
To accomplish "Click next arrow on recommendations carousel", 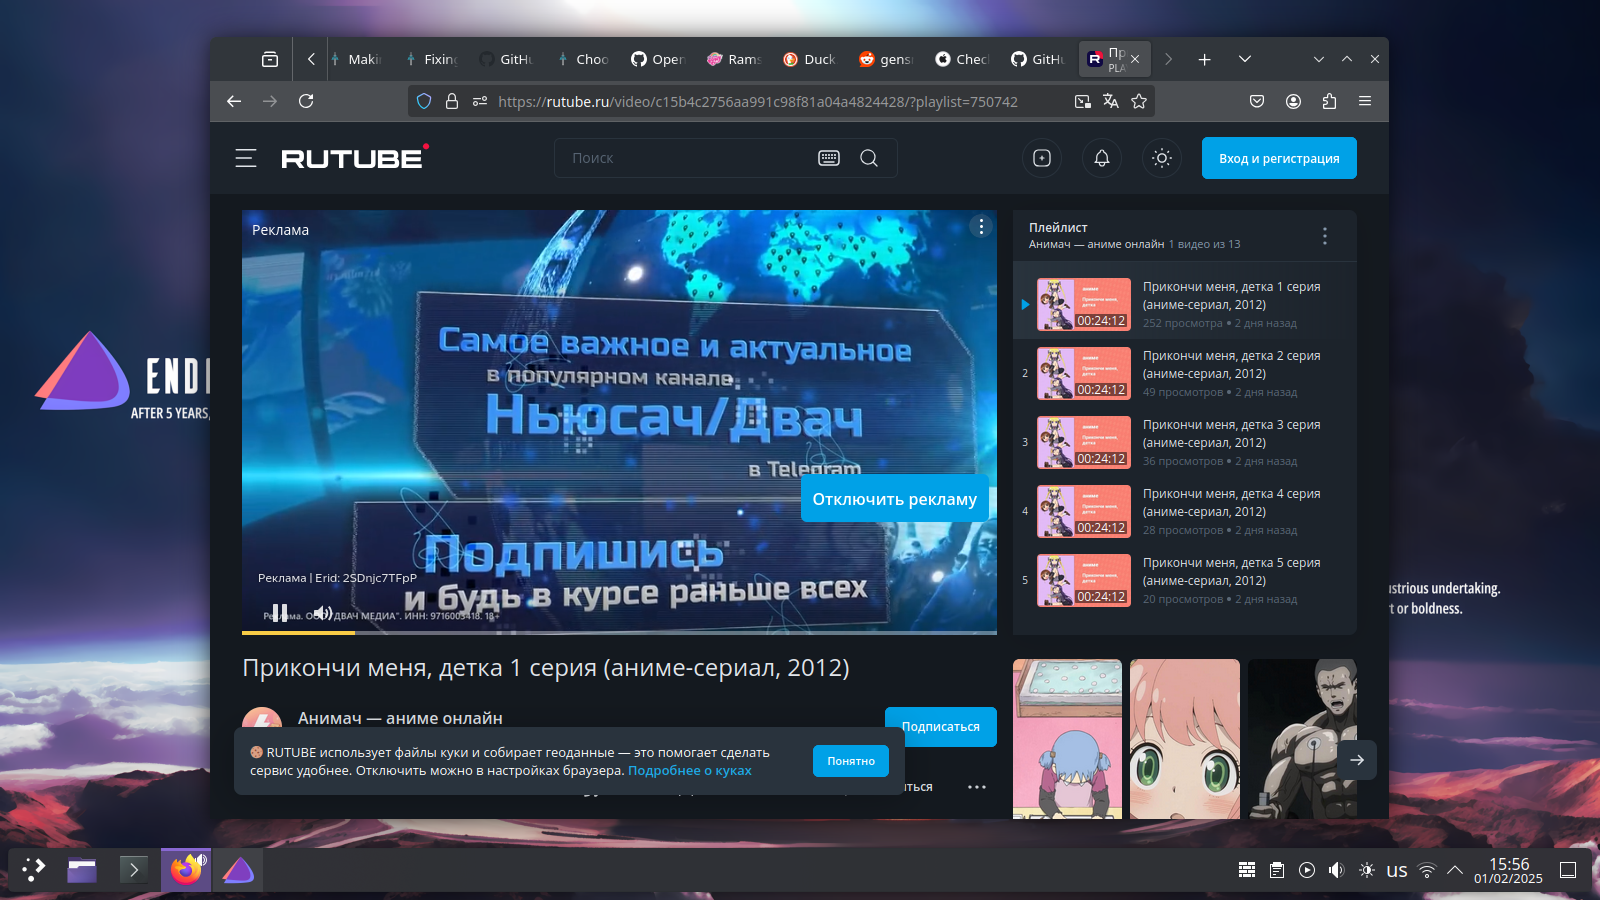I will click(x=1357, y=760).
